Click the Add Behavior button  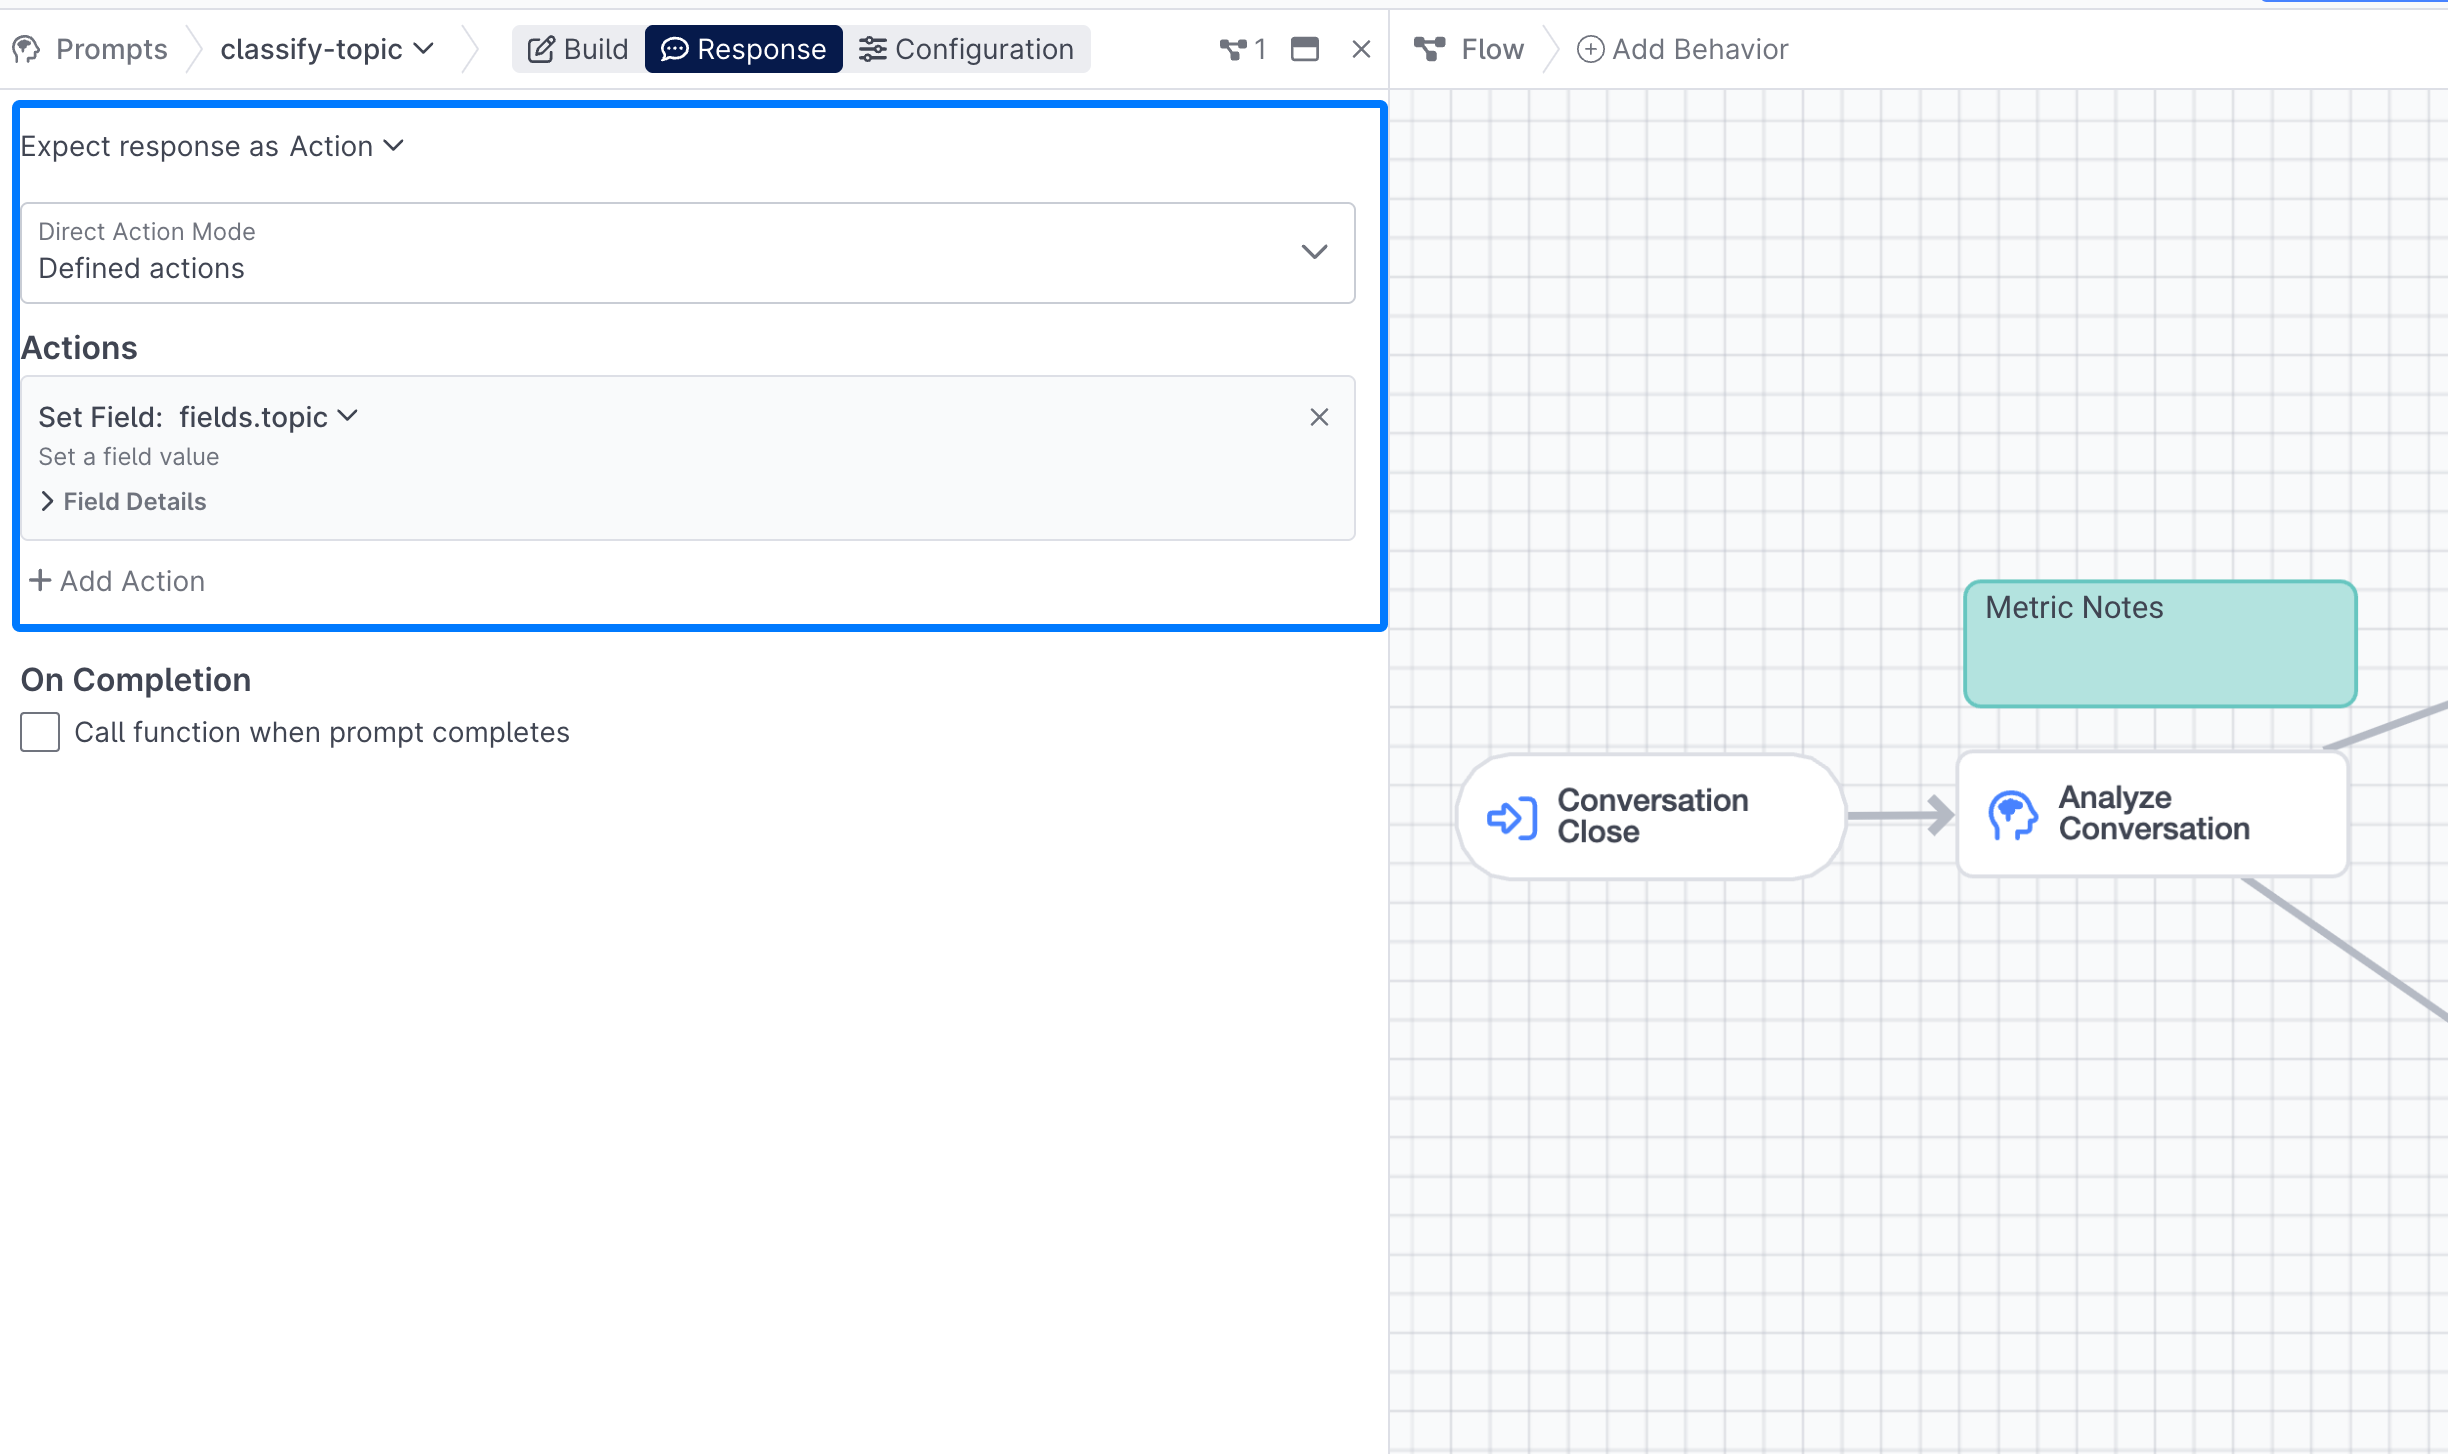pyautogui.click(x=1698, y=49)
